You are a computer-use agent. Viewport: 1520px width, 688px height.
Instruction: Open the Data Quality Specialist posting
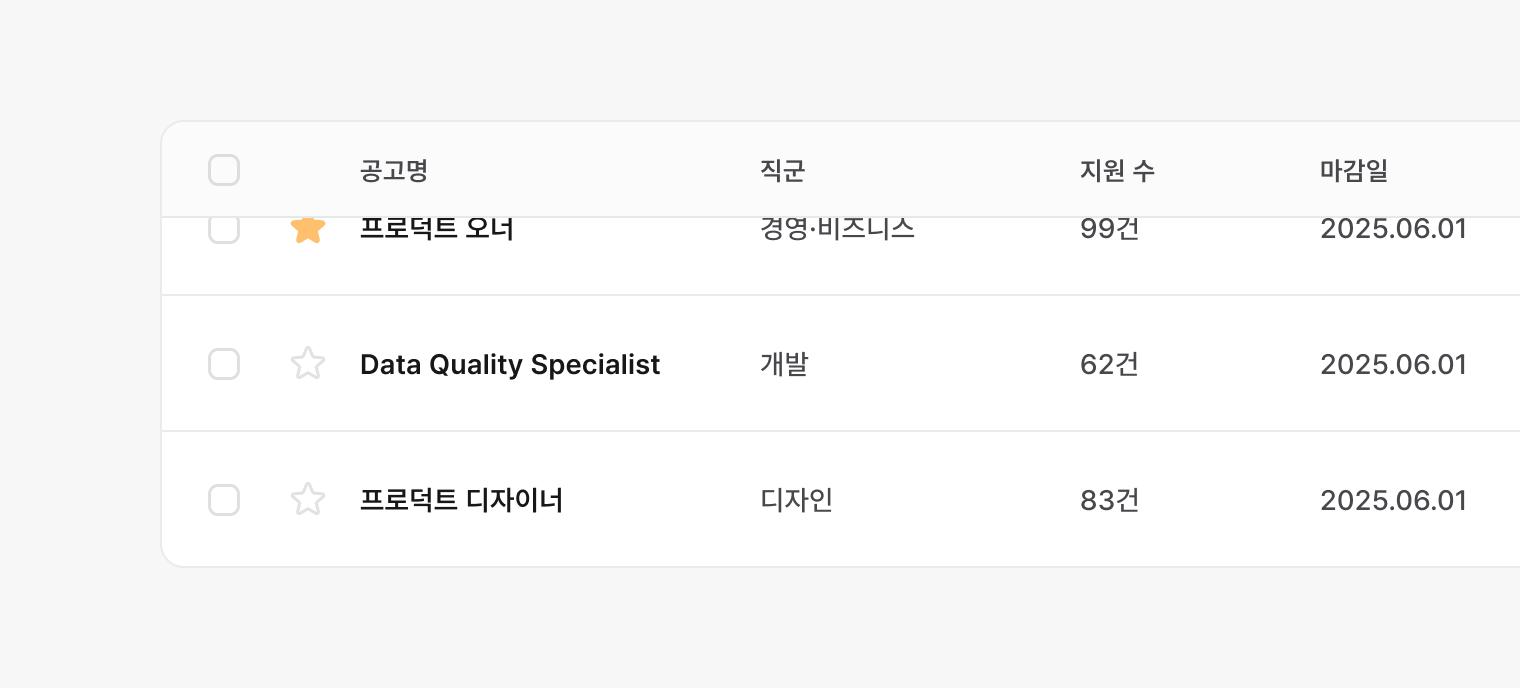click(509, 365)
